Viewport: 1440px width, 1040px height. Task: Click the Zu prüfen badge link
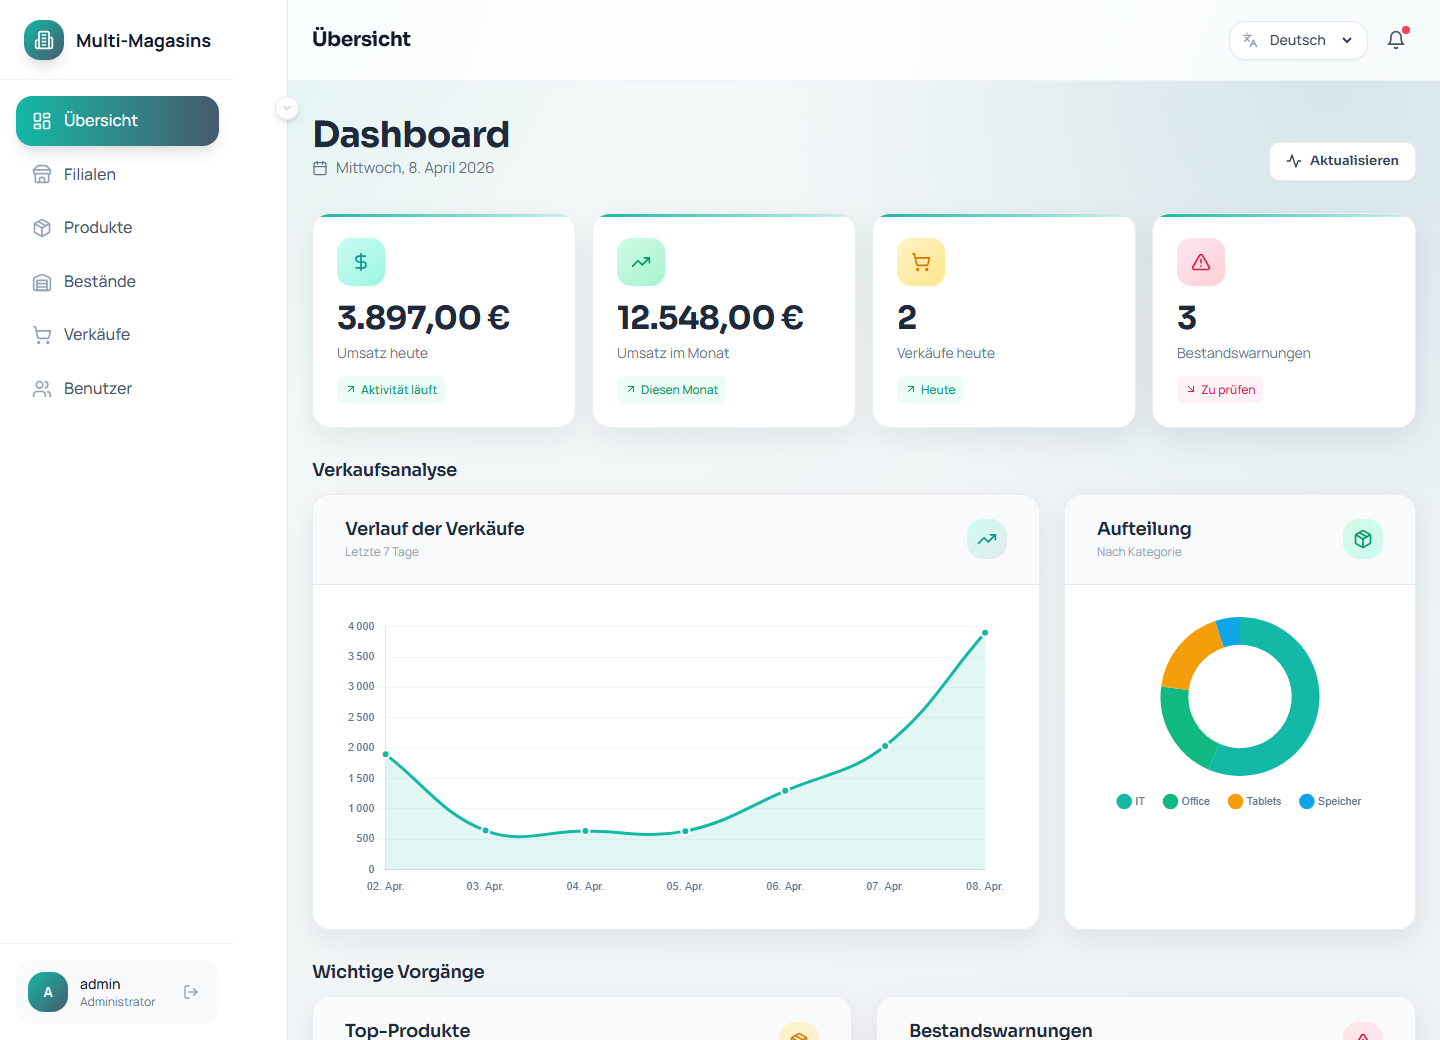[1220, 389]
